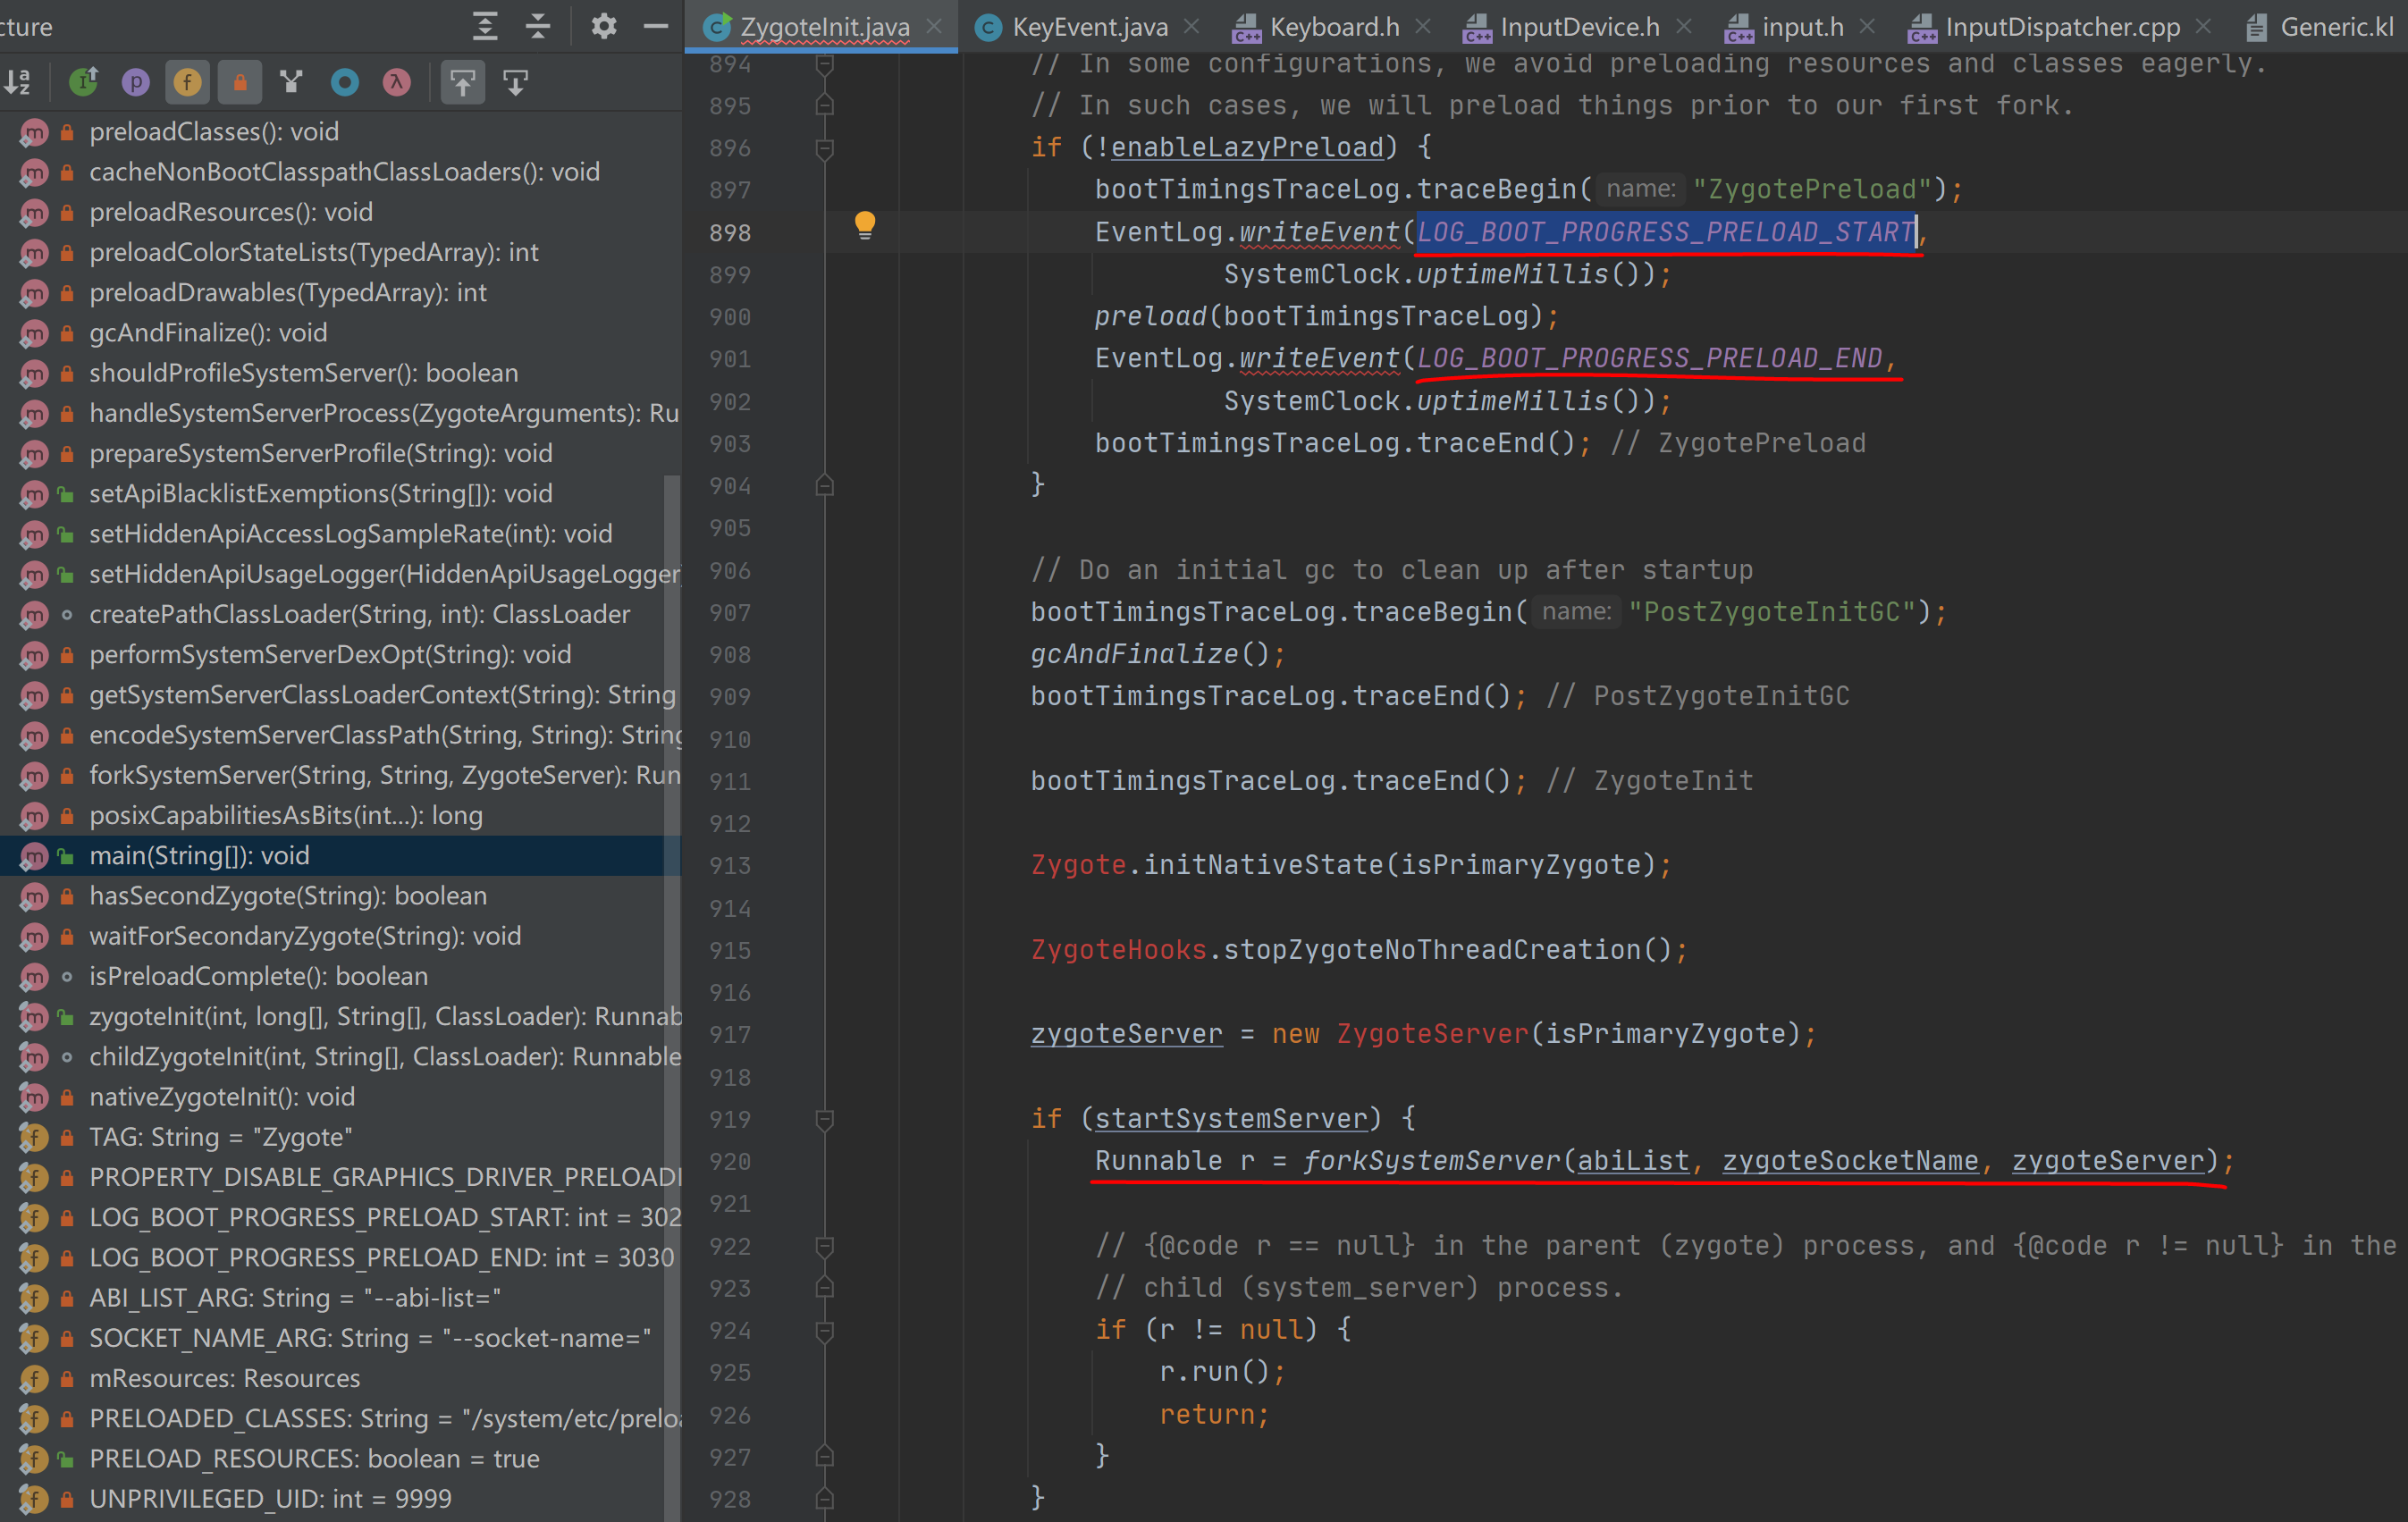The width and height of the screenshot is (2408, 1522).
Task: Click the yellow intention lightbulb
Action: [865, 225]
